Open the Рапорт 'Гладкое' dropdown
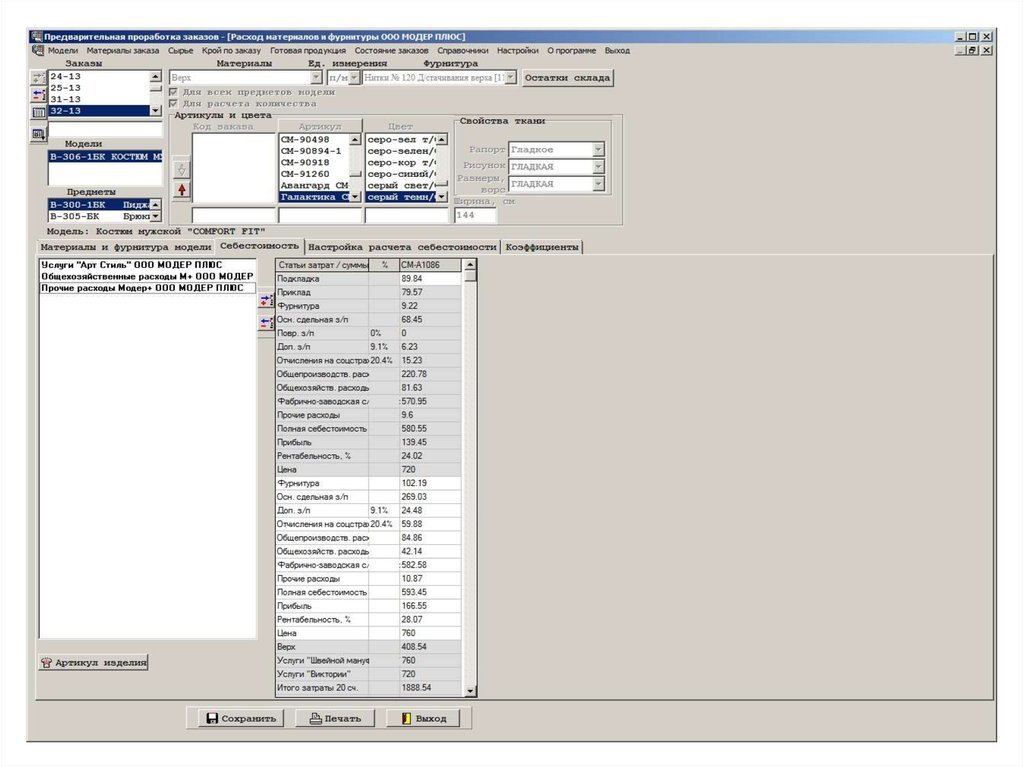Image resolution: width=1024 pixels, height=767 pixels. click(598, 149)
